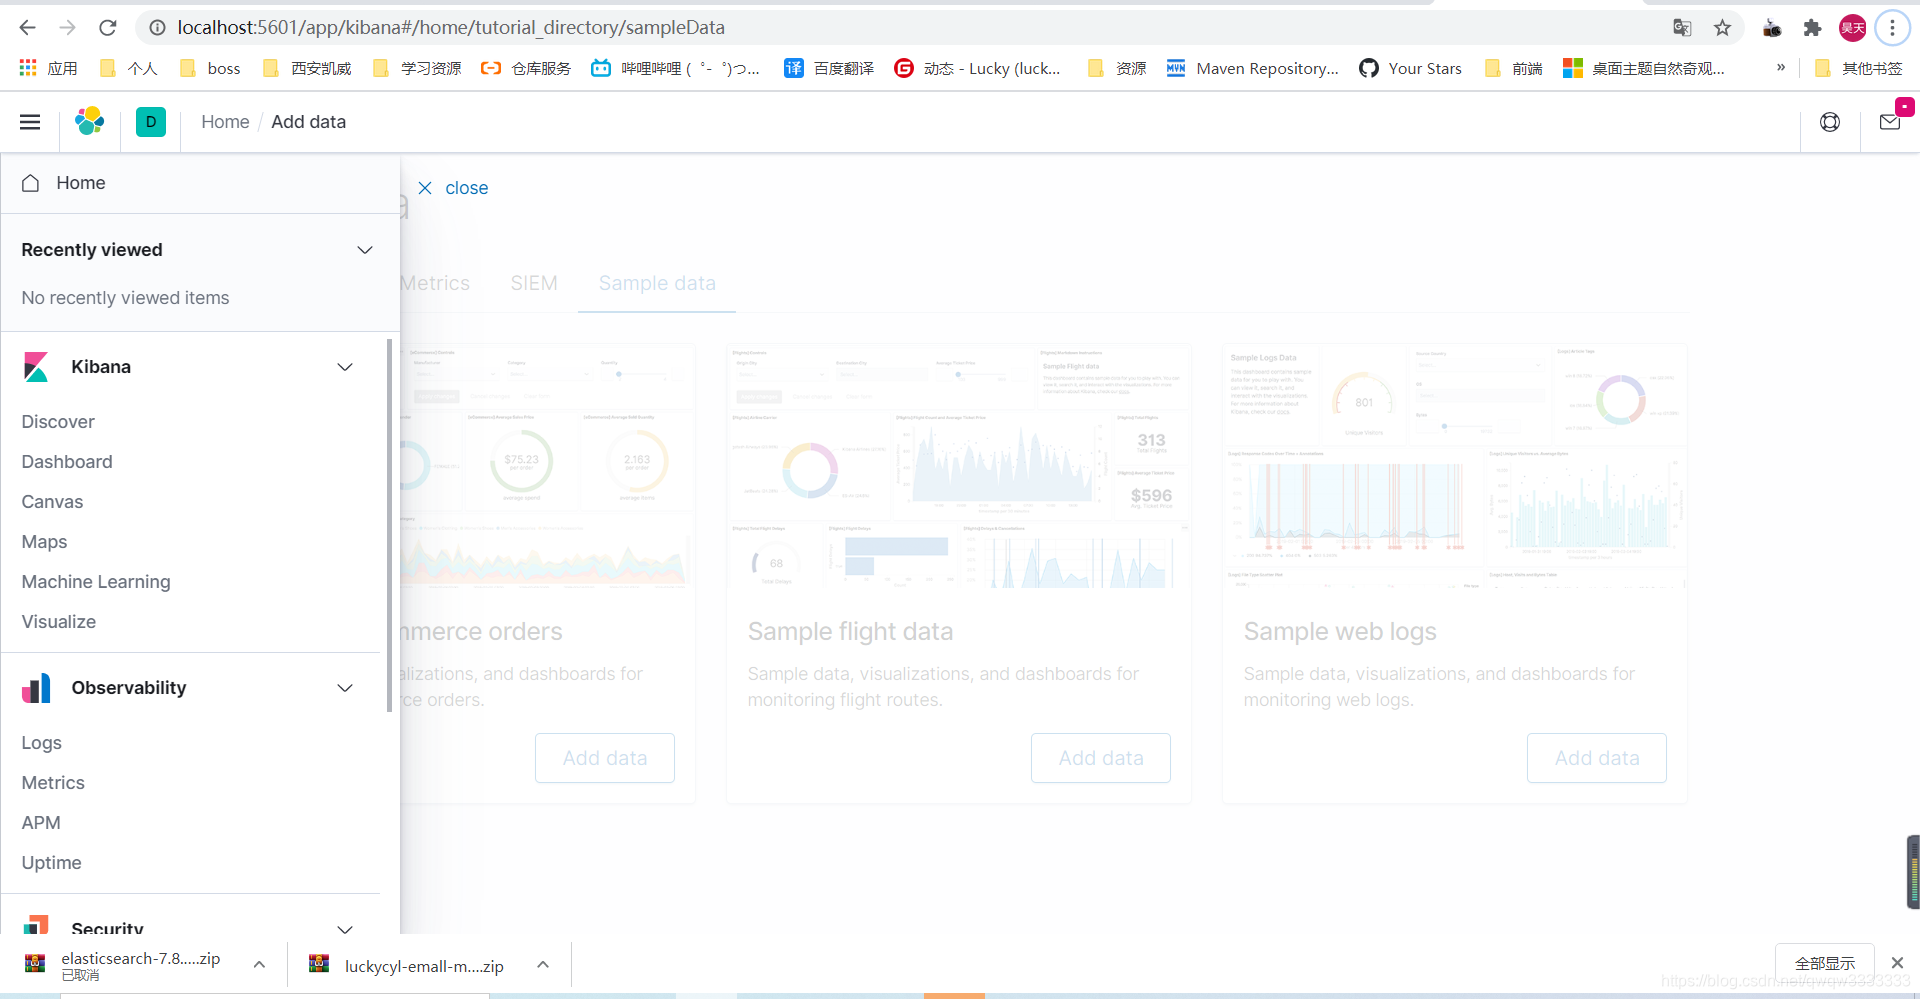This screenshot has height=999, width=1920.
Task: Click the close link text
Action: click(x=467, y=188)
